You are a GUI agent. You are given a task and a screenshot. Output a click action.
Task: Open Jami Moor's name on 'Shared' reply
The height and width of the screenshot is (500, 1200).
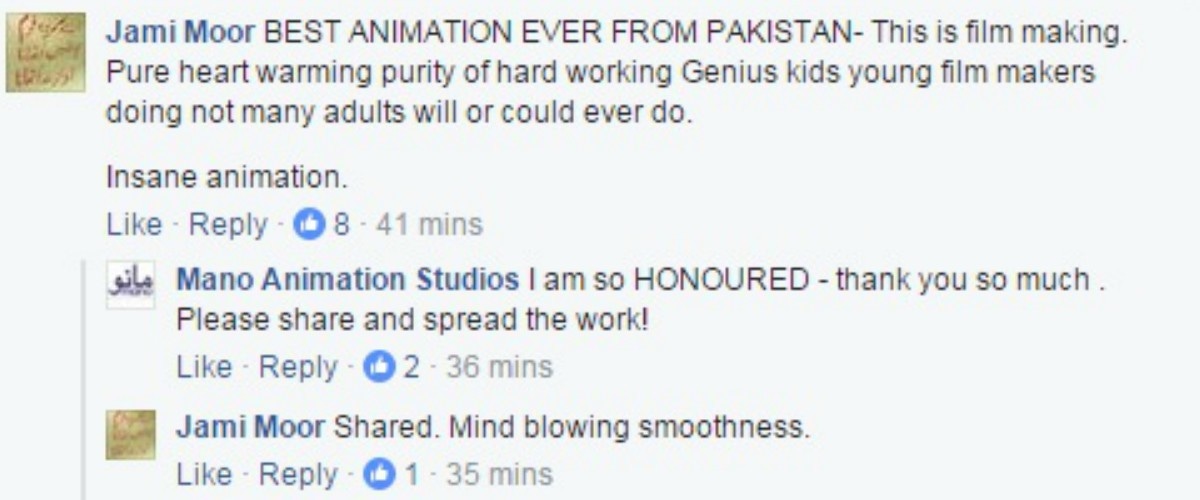coord(251,428)
